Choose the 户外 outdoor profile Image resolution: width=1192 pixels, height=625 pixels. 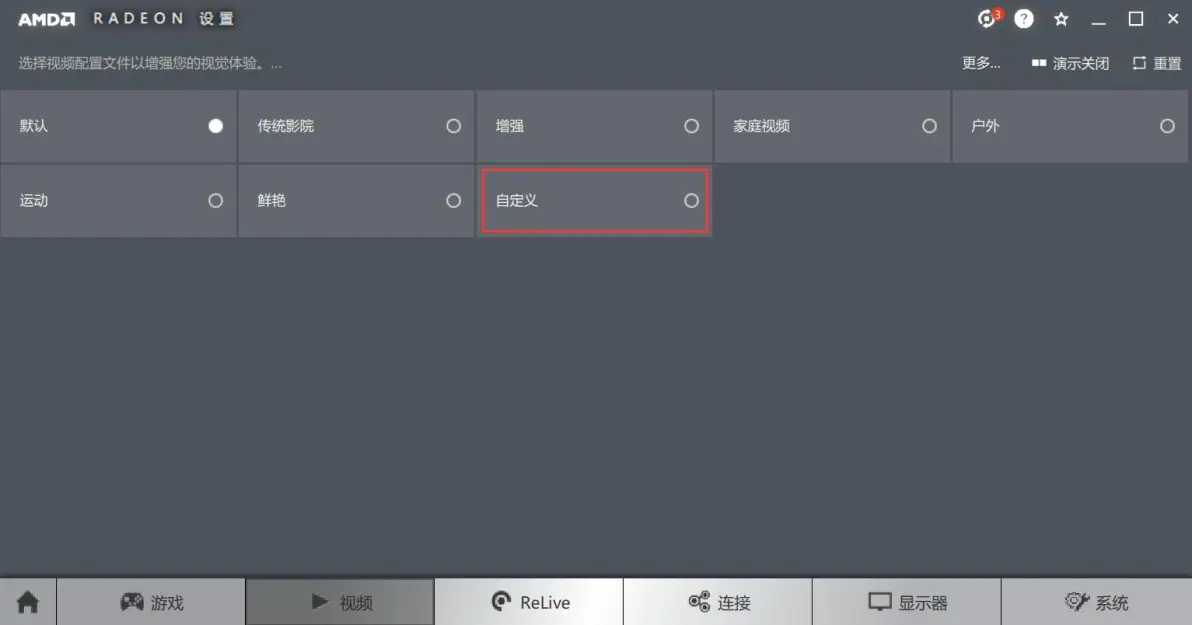click(x=1070, y=126)
